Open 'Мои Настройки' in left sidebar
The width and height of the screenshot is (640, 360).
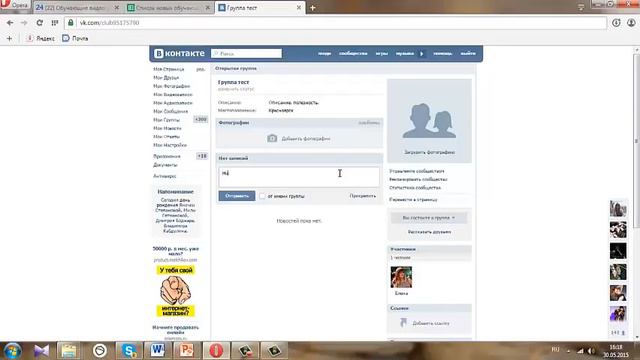(170, 145)
